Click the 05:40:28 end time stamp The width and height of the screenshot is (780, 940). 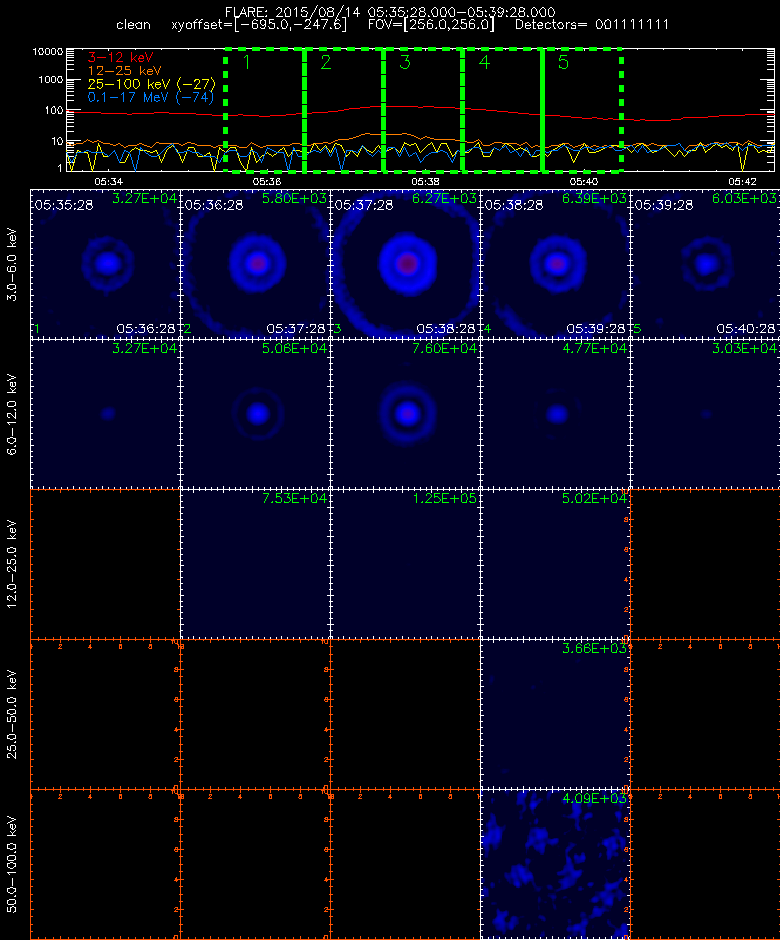pos(746,329)
